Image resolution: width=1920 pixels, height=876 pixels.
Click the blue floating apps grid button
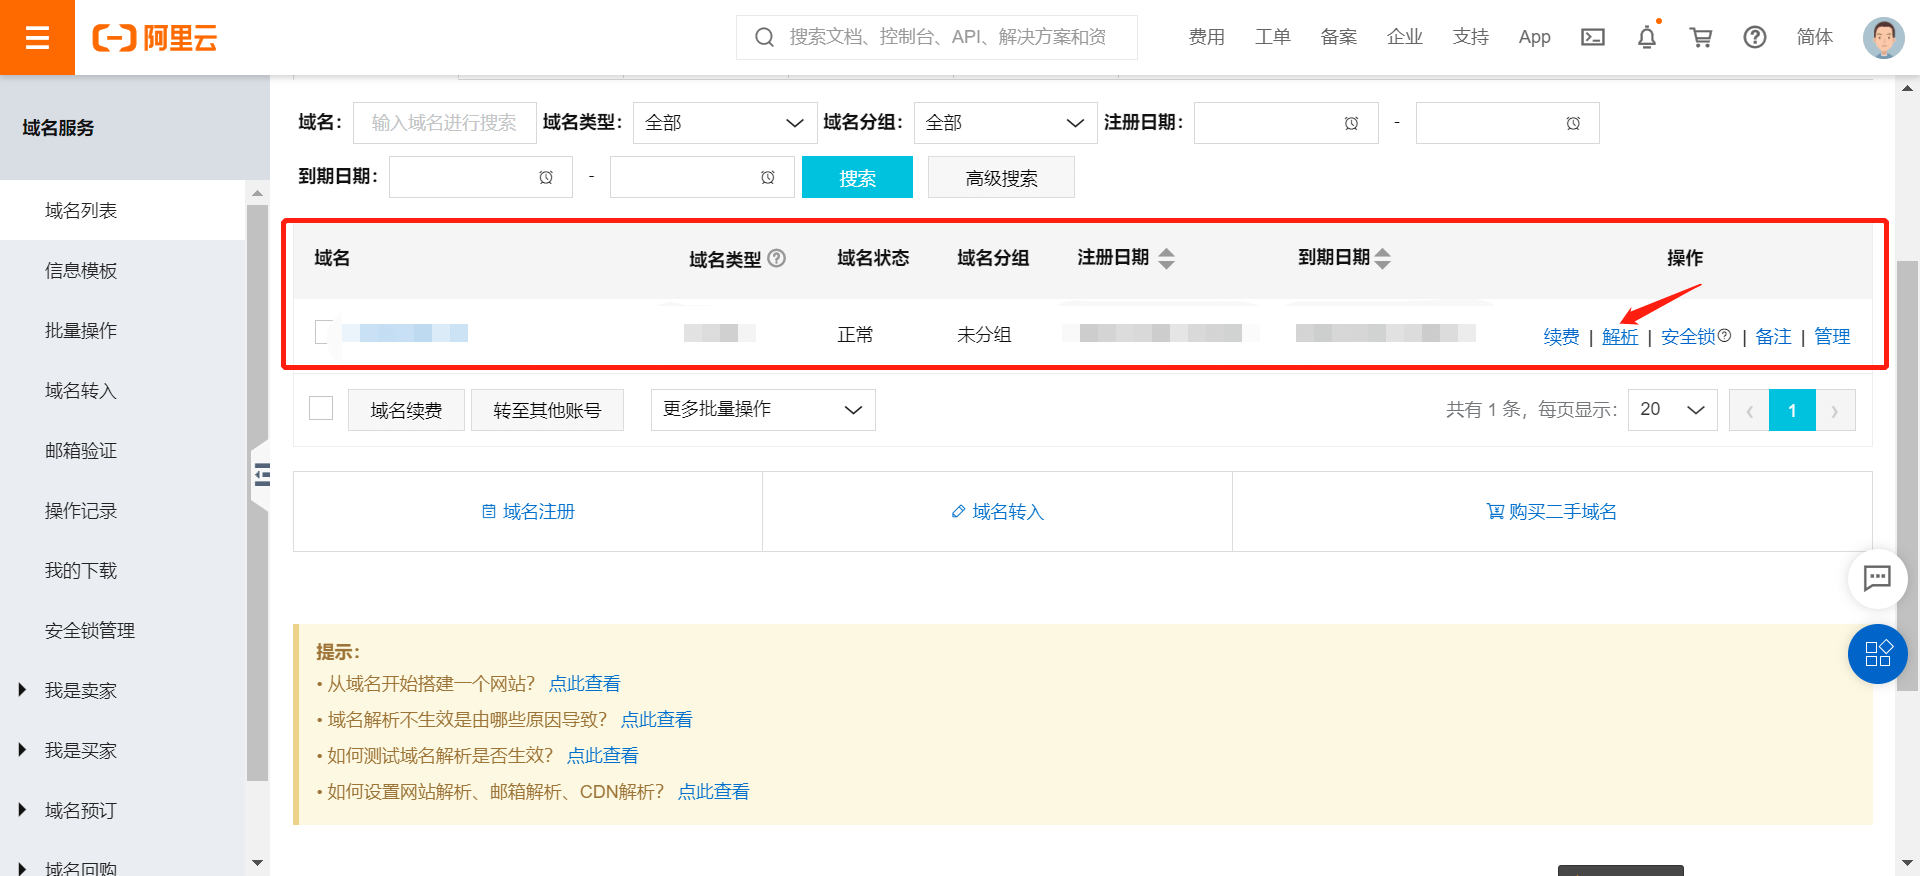[x=1877, y=654]
